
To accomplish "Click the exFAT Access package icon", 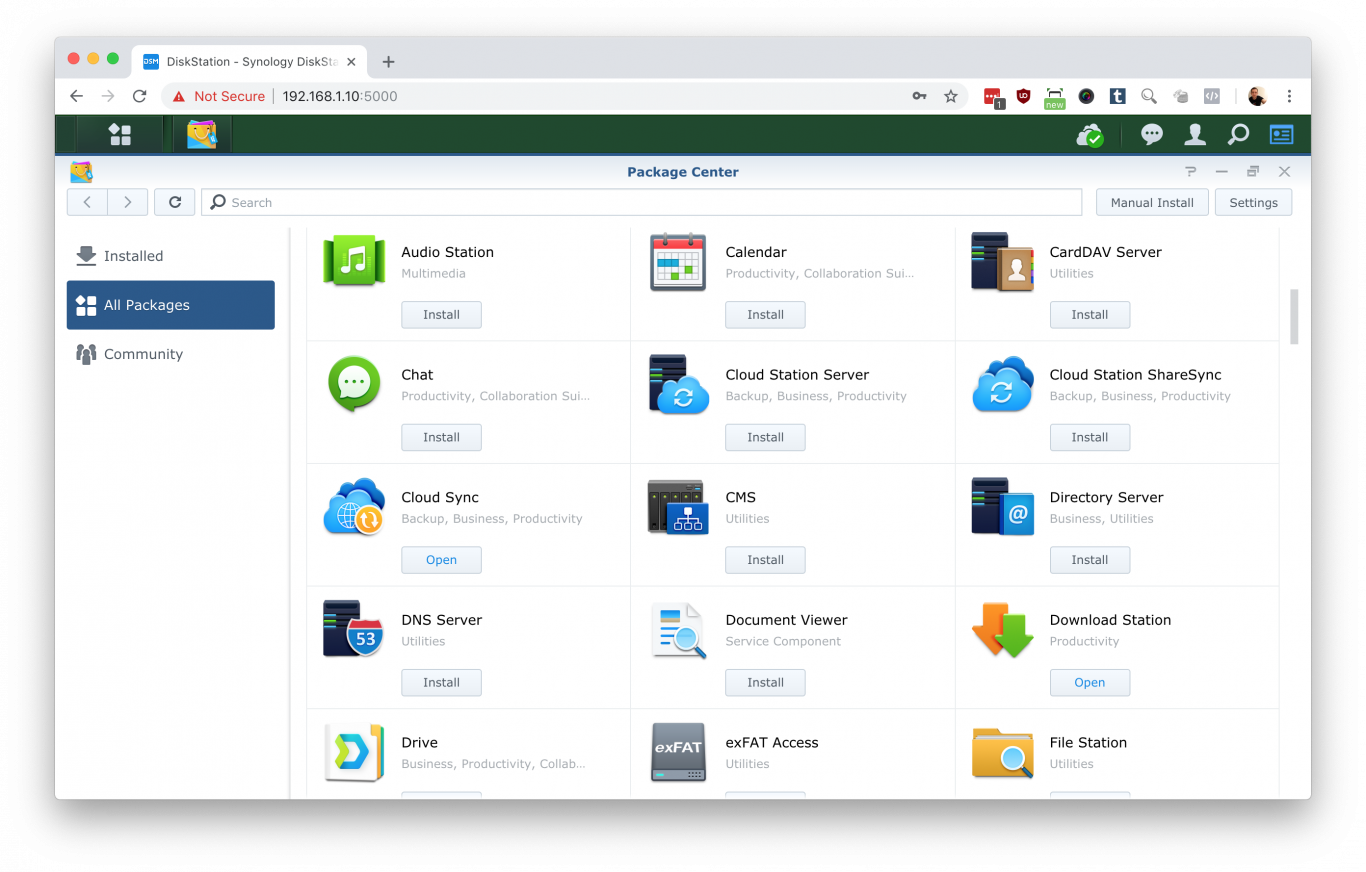I will pos(678,752).
